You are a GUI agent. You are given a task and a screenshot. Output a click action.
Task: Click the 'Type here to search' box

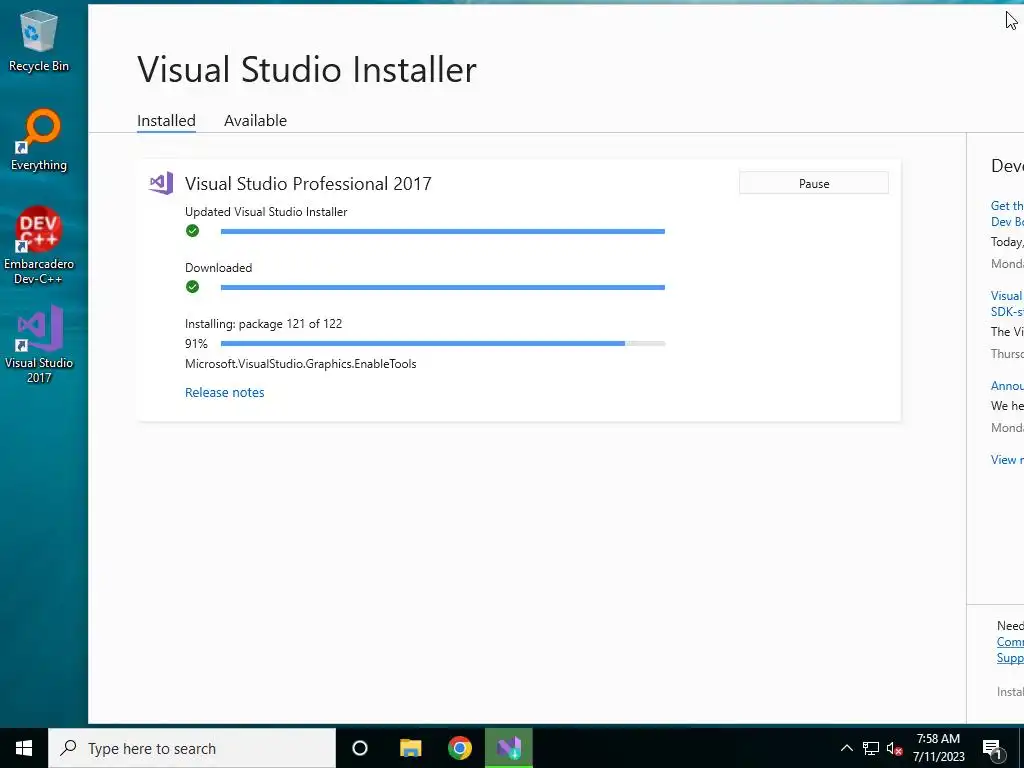[x=192, y=748]
